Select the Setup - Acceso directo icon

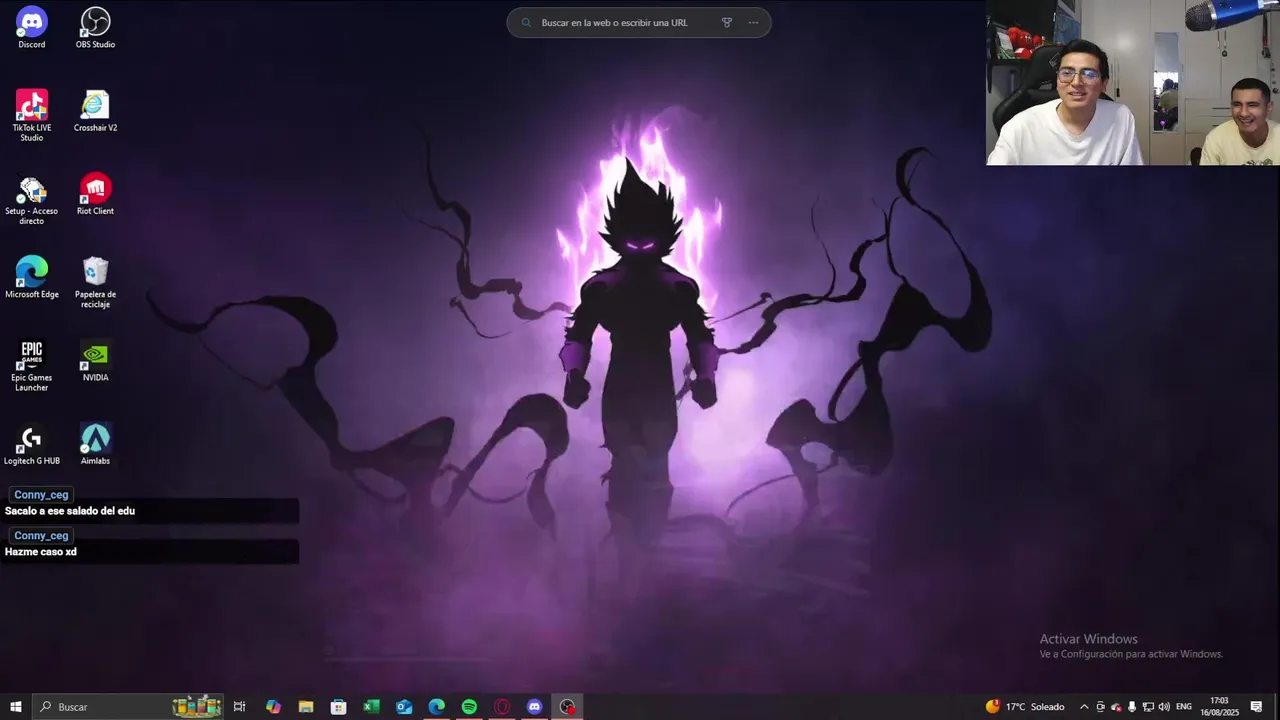pos(31,199)
